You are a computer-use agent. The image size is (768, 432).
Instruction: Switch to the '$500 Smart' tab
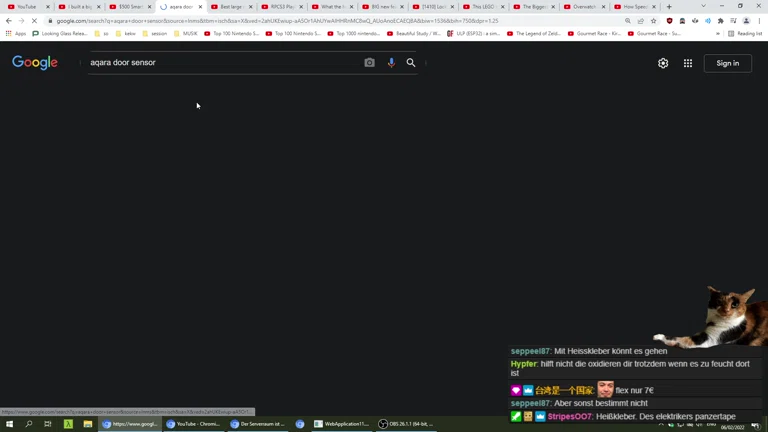click(x=129, y=7)
